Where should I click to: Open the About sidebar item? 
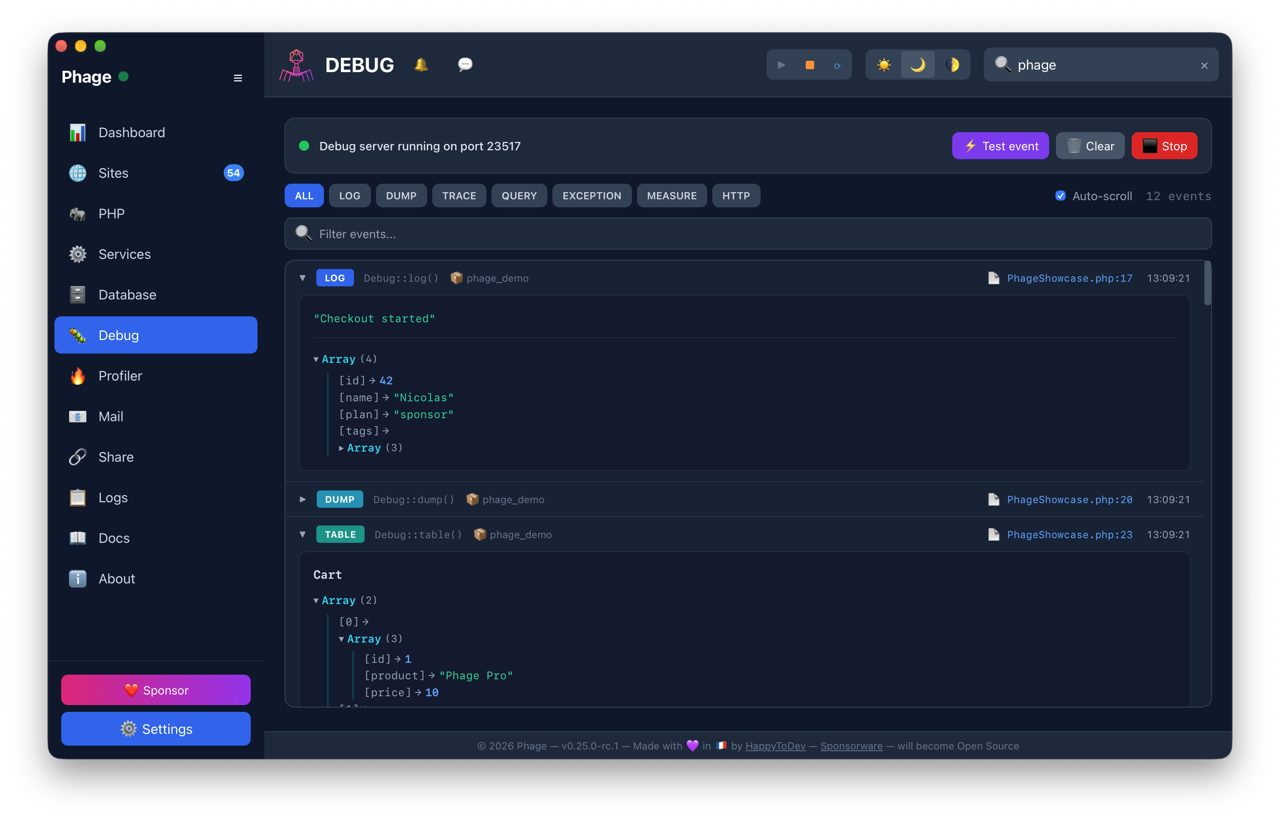pos(156,579)
